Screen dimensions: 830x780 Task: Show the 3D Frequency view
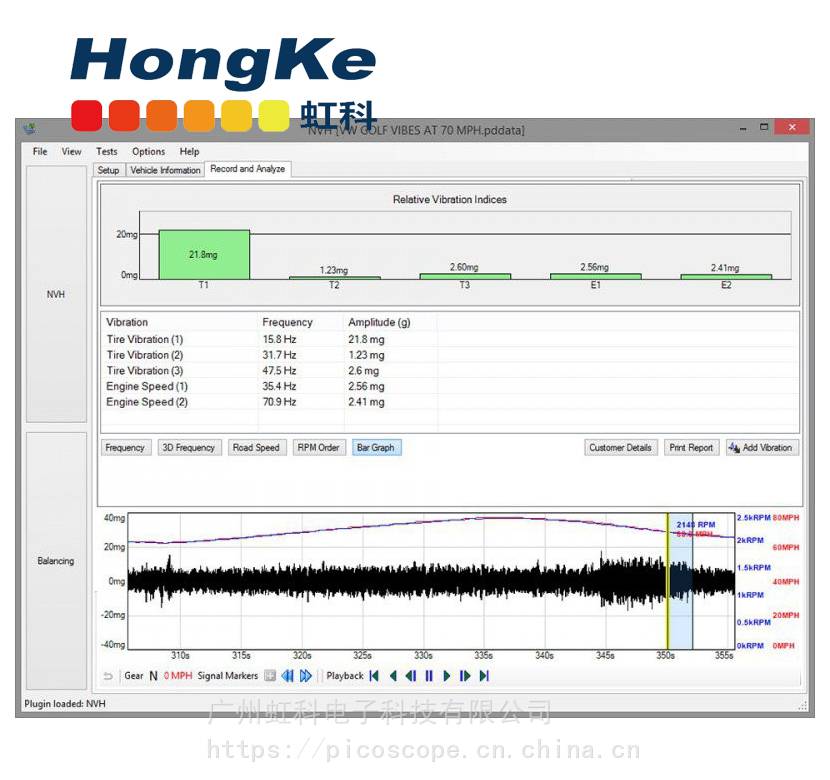click(189, 448)
